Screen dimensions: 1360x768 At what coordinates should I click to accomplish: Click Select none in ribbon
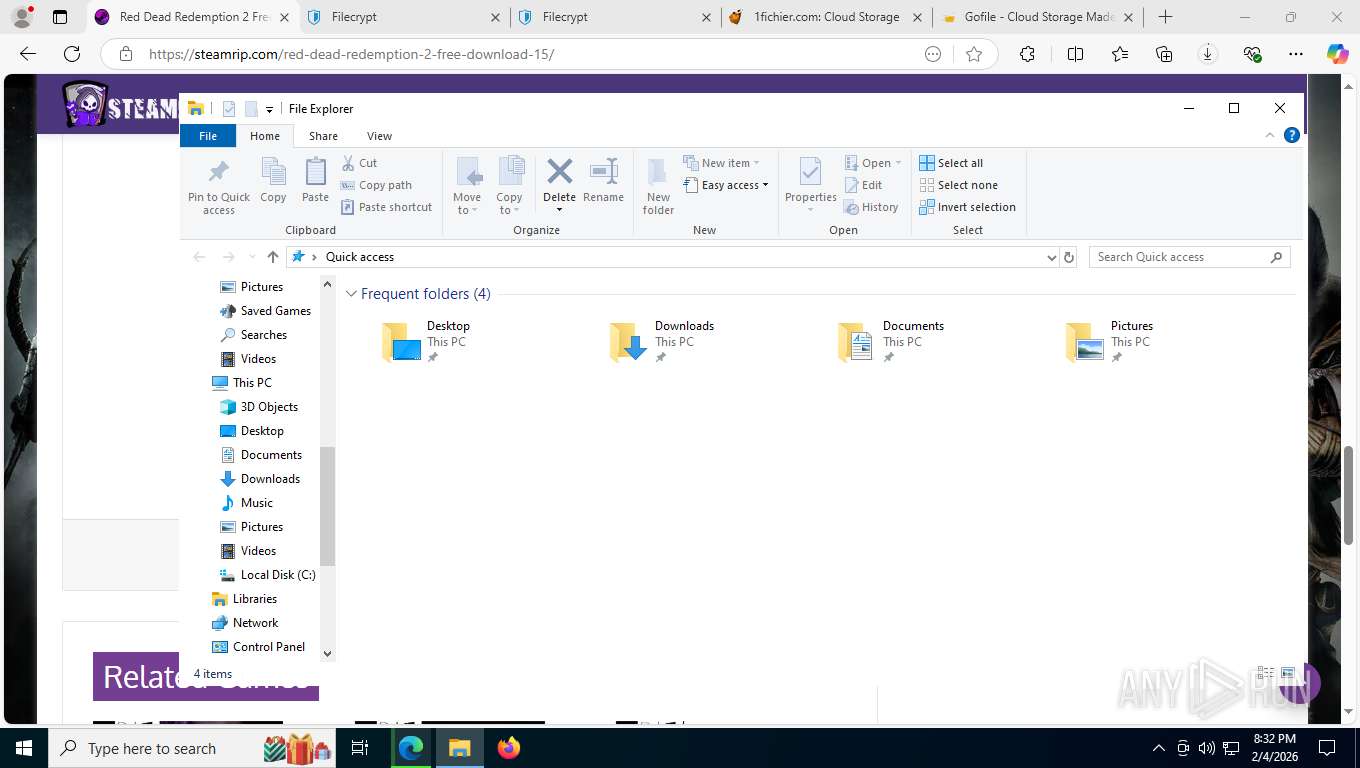pyautogui.click(x=958, y=185)
